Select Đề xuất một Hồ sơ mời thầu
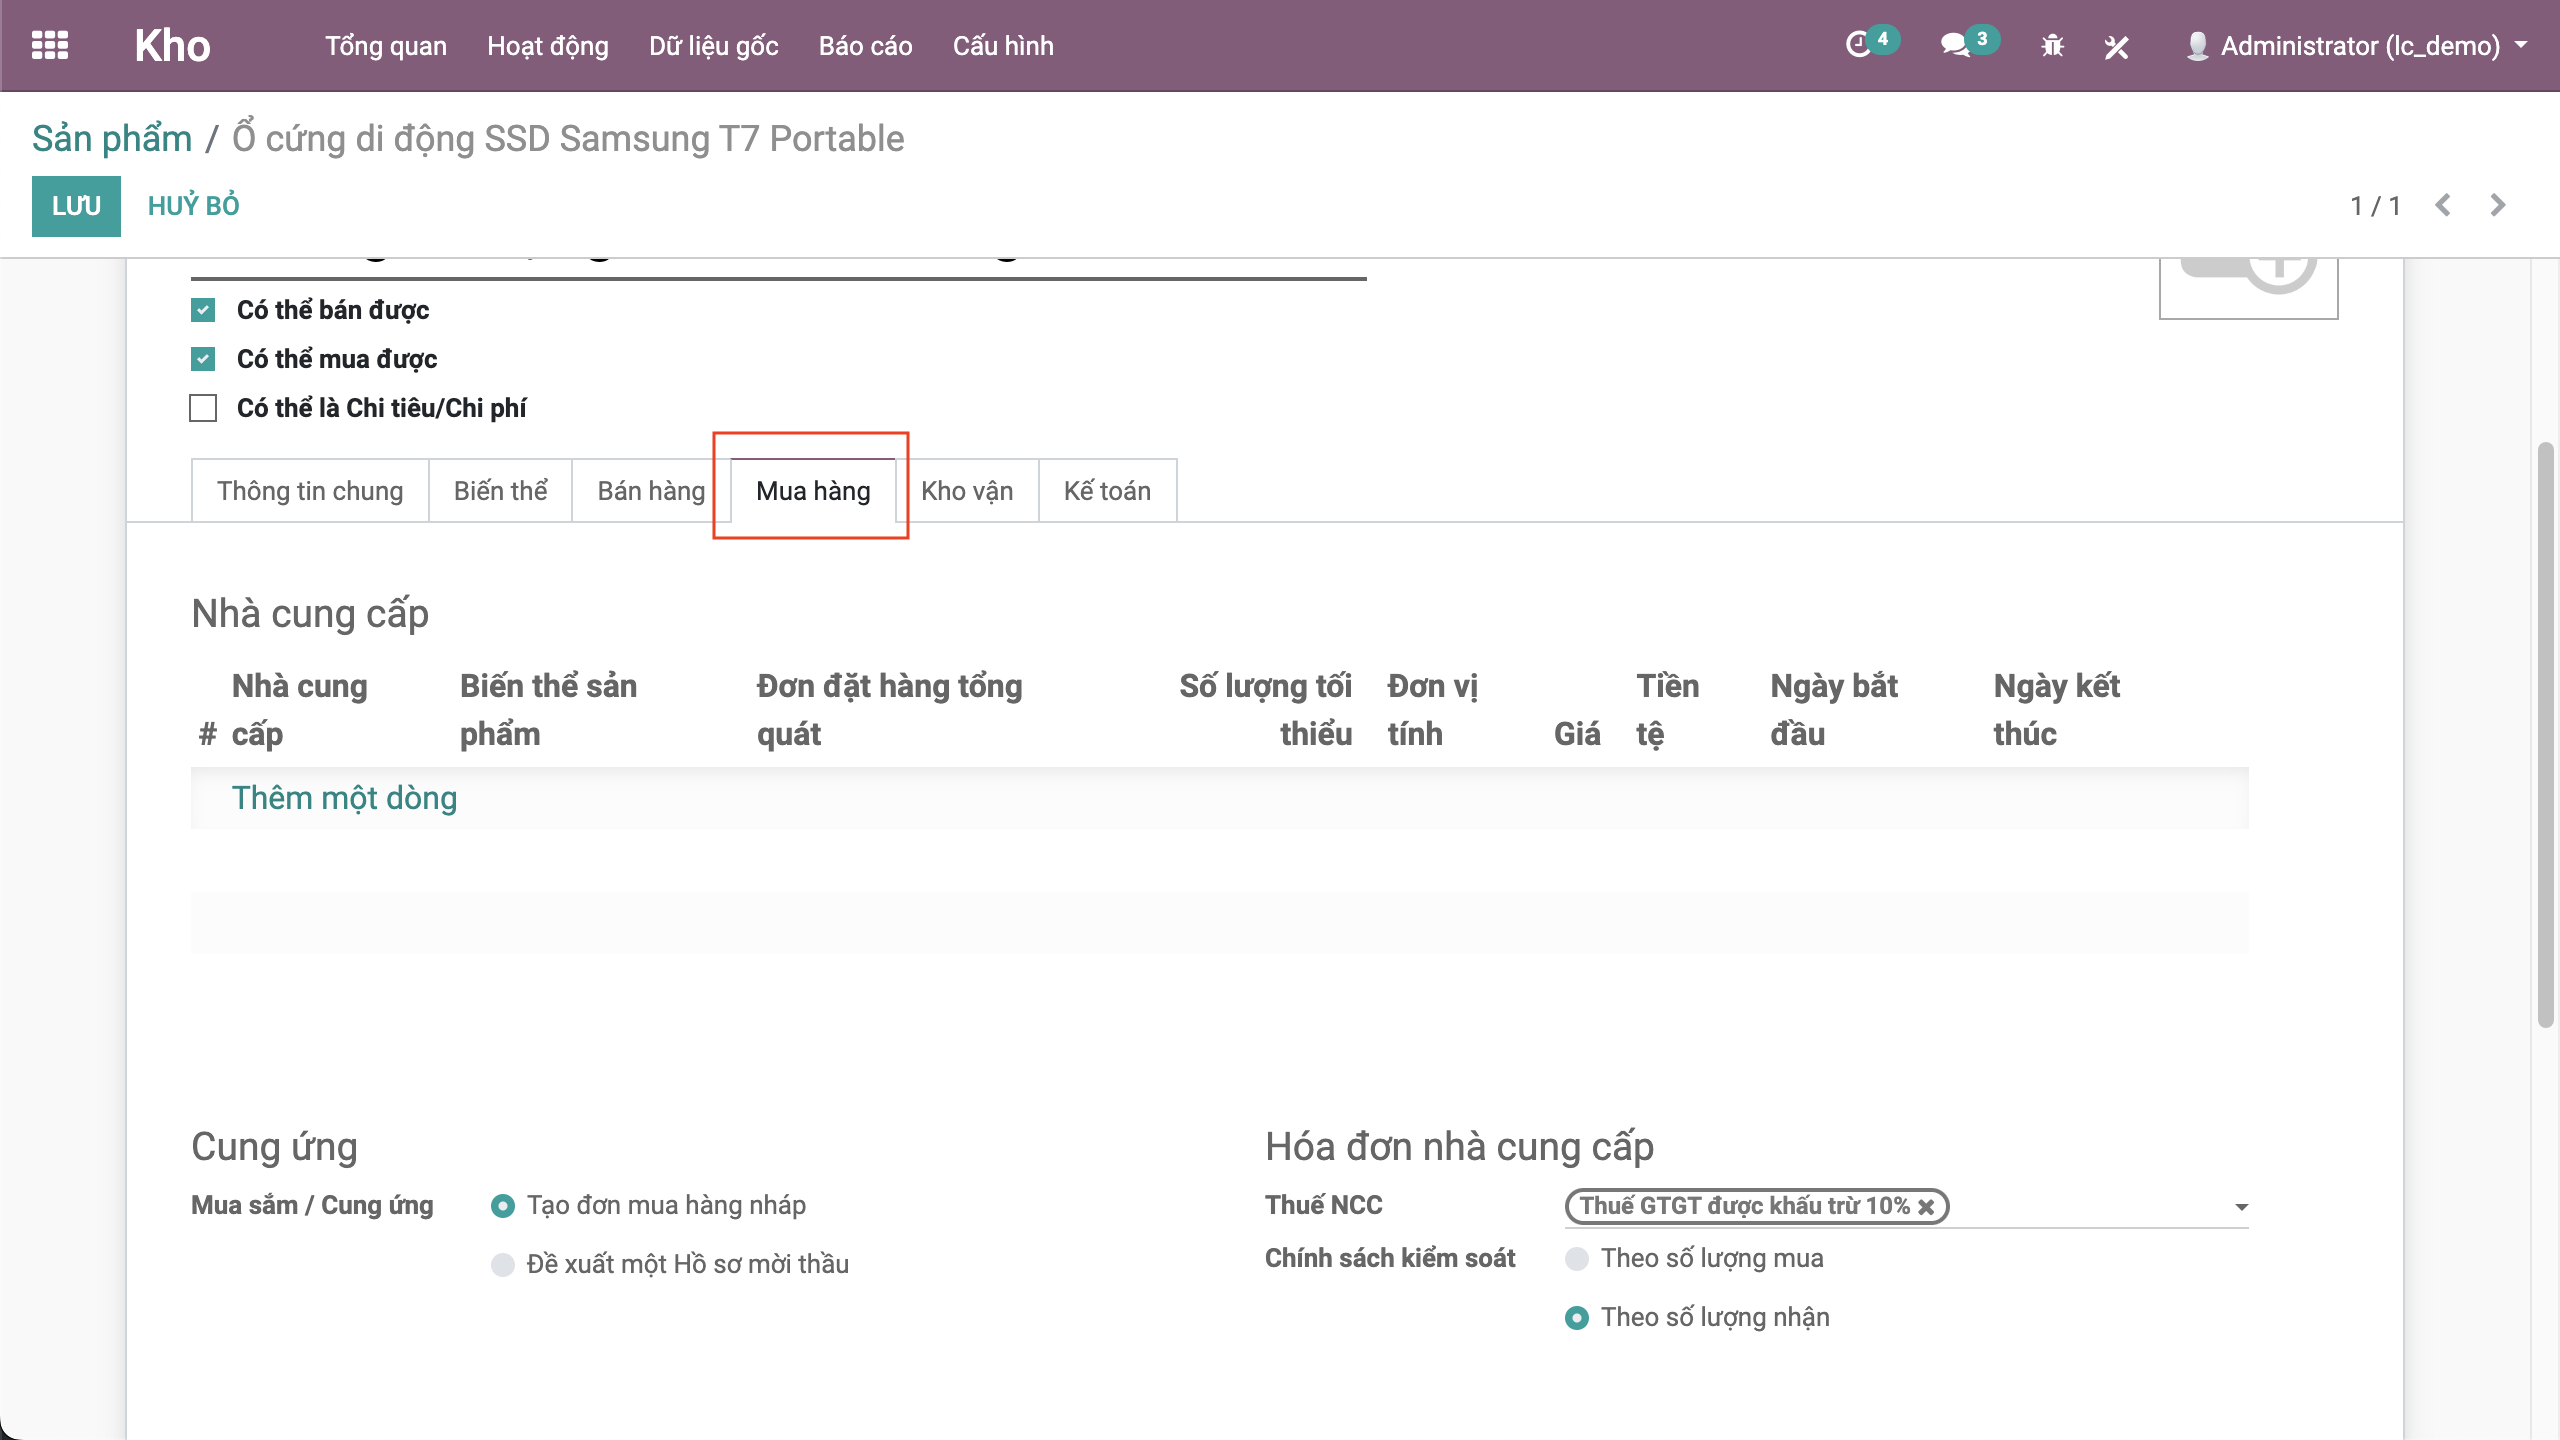The width and height of the screenshot is (2560, 1440). (503, 1265)
